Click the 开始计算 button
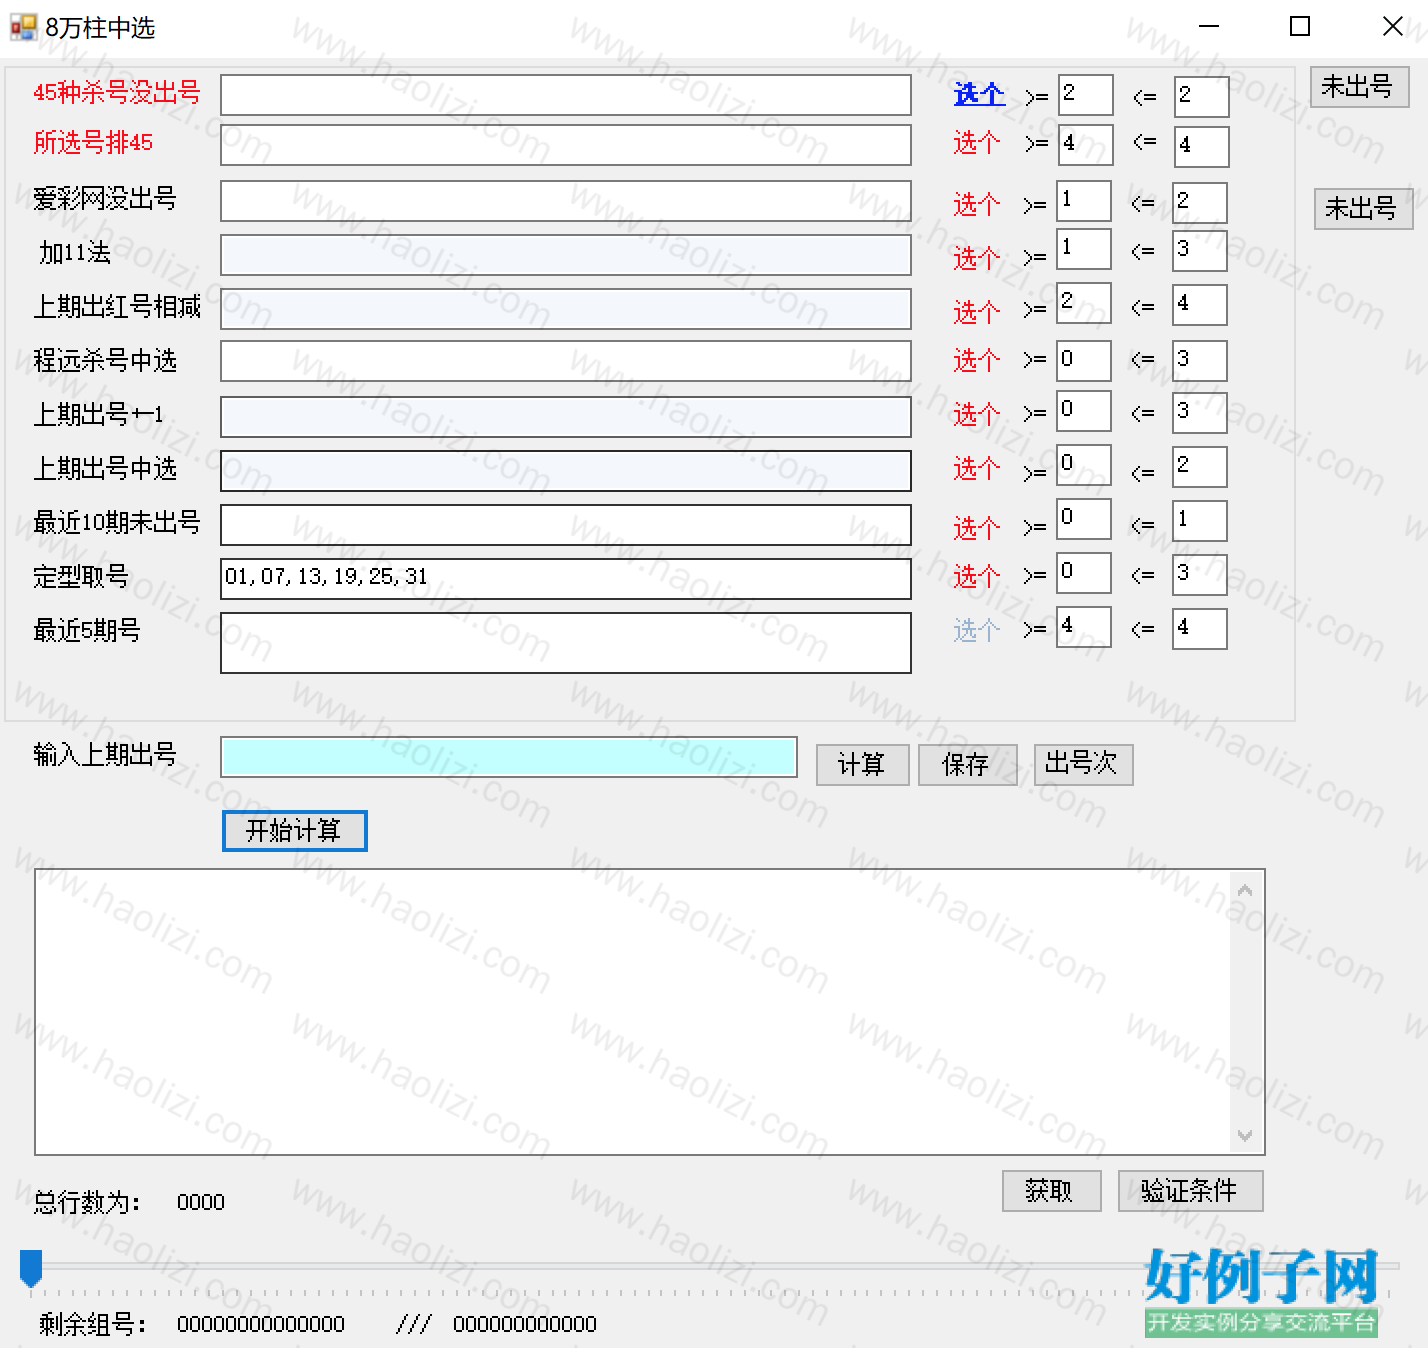Viewport: 1428px width, 1348px height. (x=295, y=831)
